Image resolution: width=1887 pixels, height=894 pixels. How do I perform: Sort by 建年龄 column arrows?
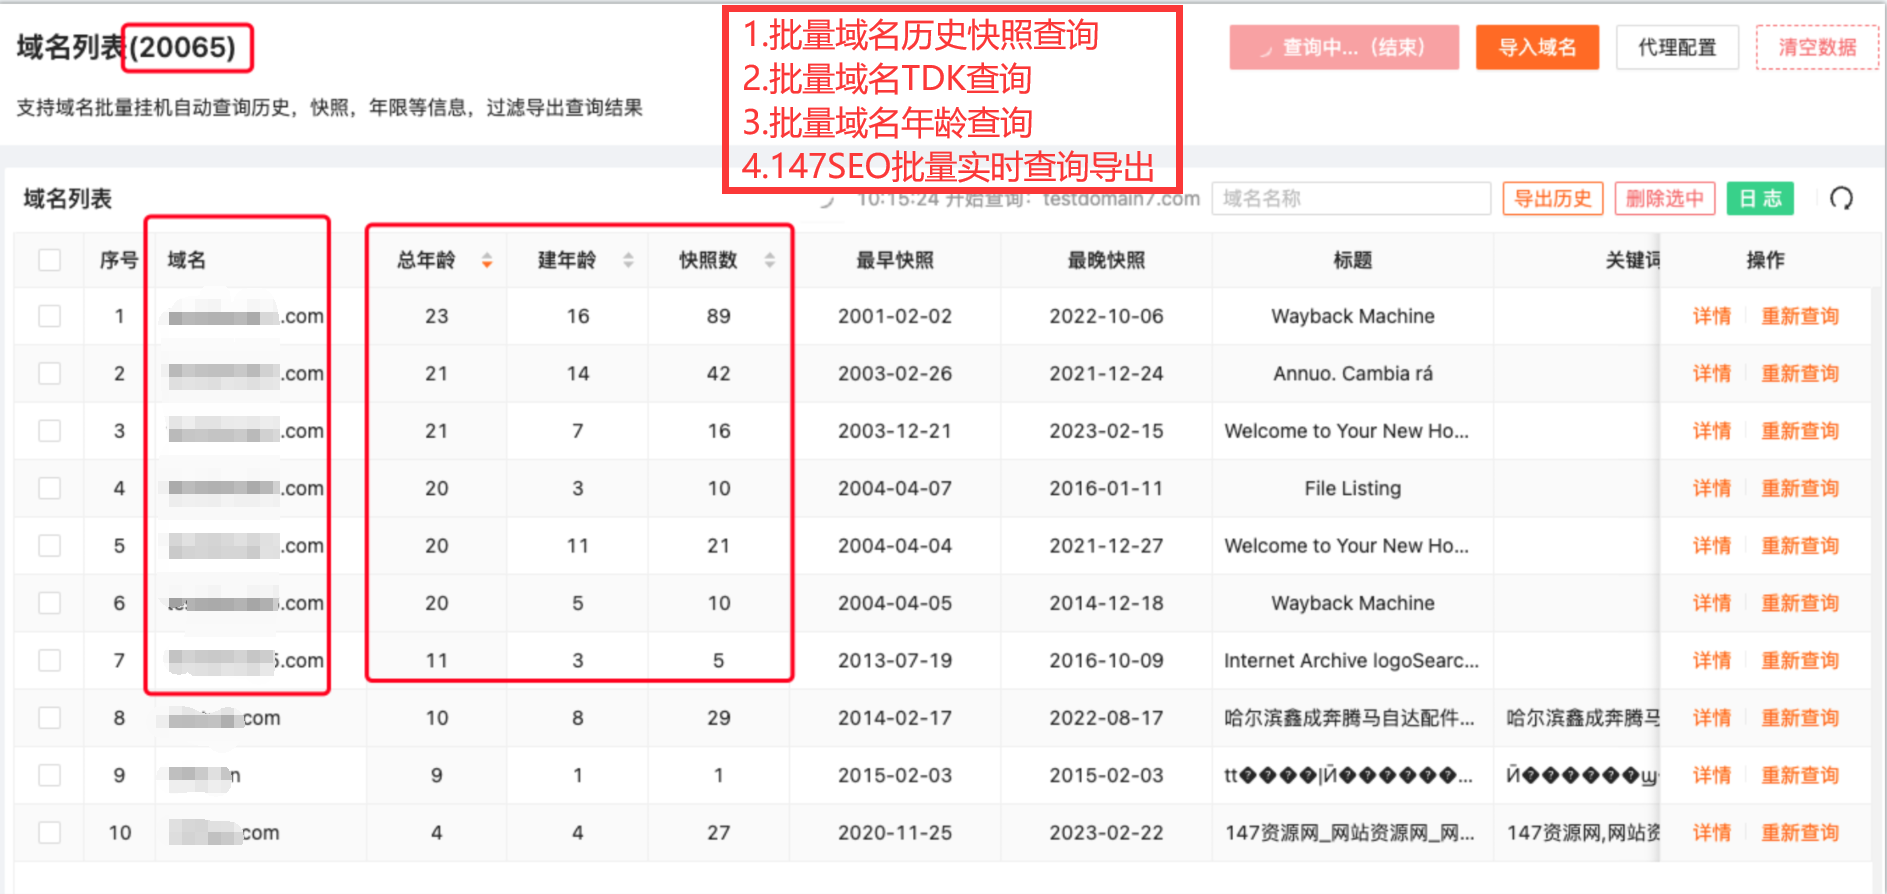(628, 260)
